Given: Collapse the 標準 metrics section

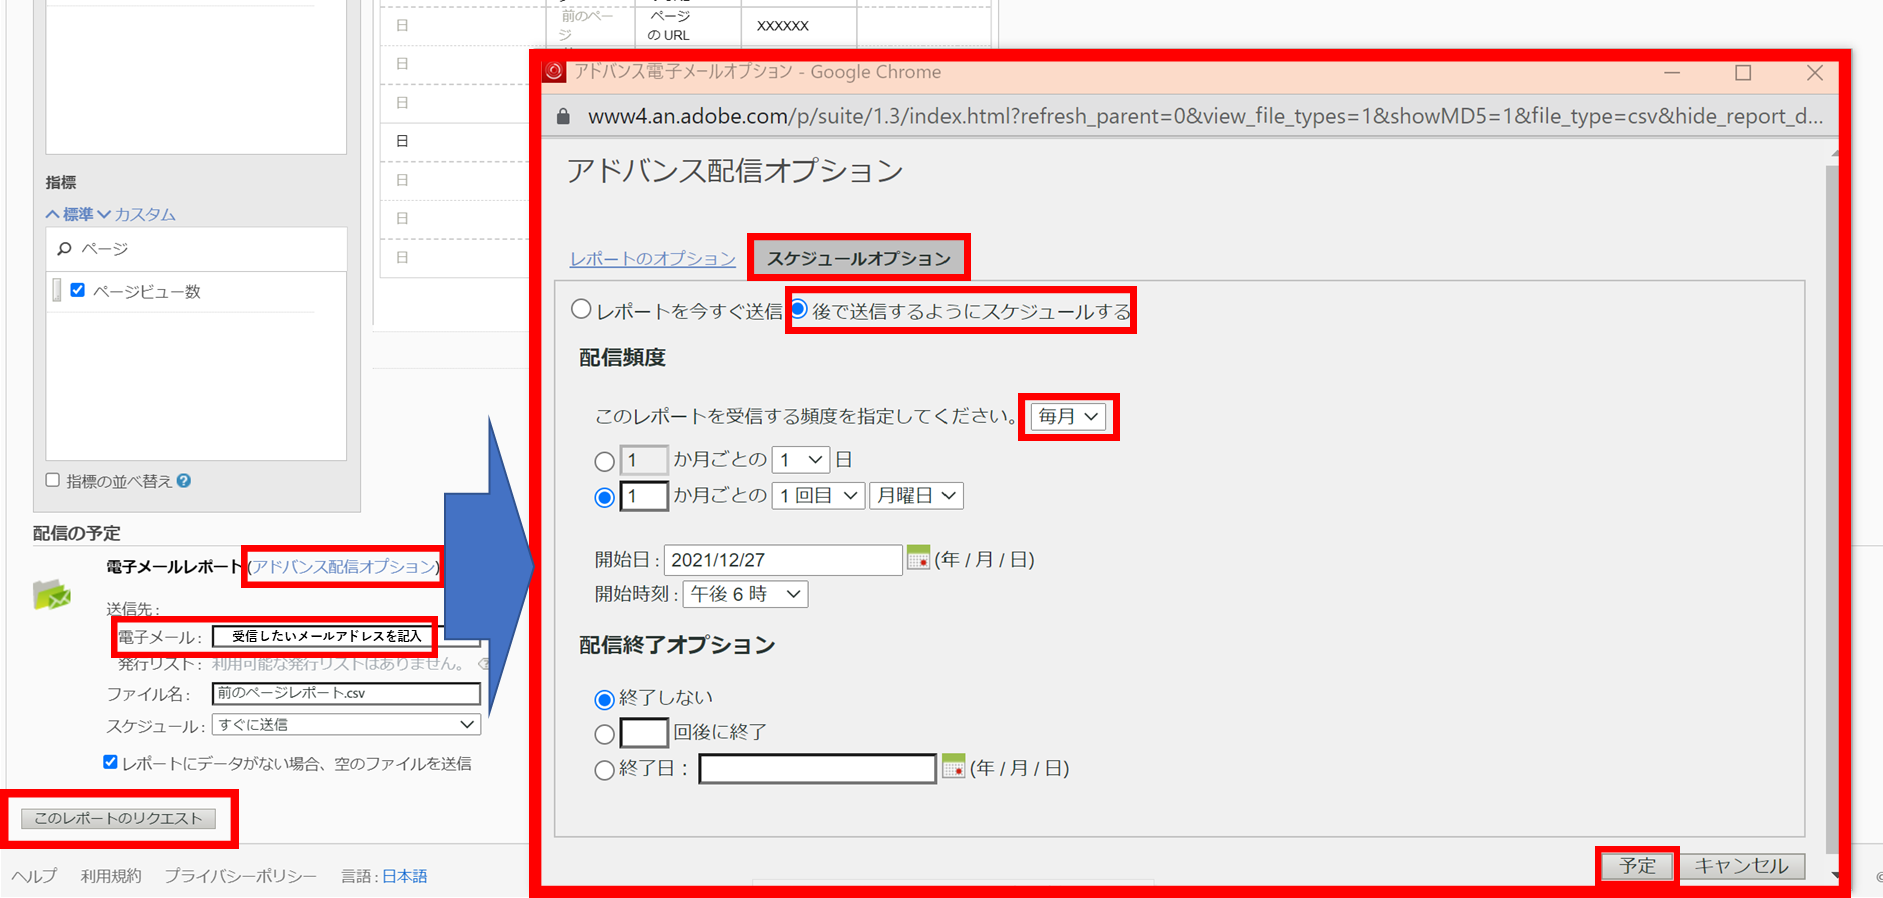Looking at the screenshot, I should 70,214.
